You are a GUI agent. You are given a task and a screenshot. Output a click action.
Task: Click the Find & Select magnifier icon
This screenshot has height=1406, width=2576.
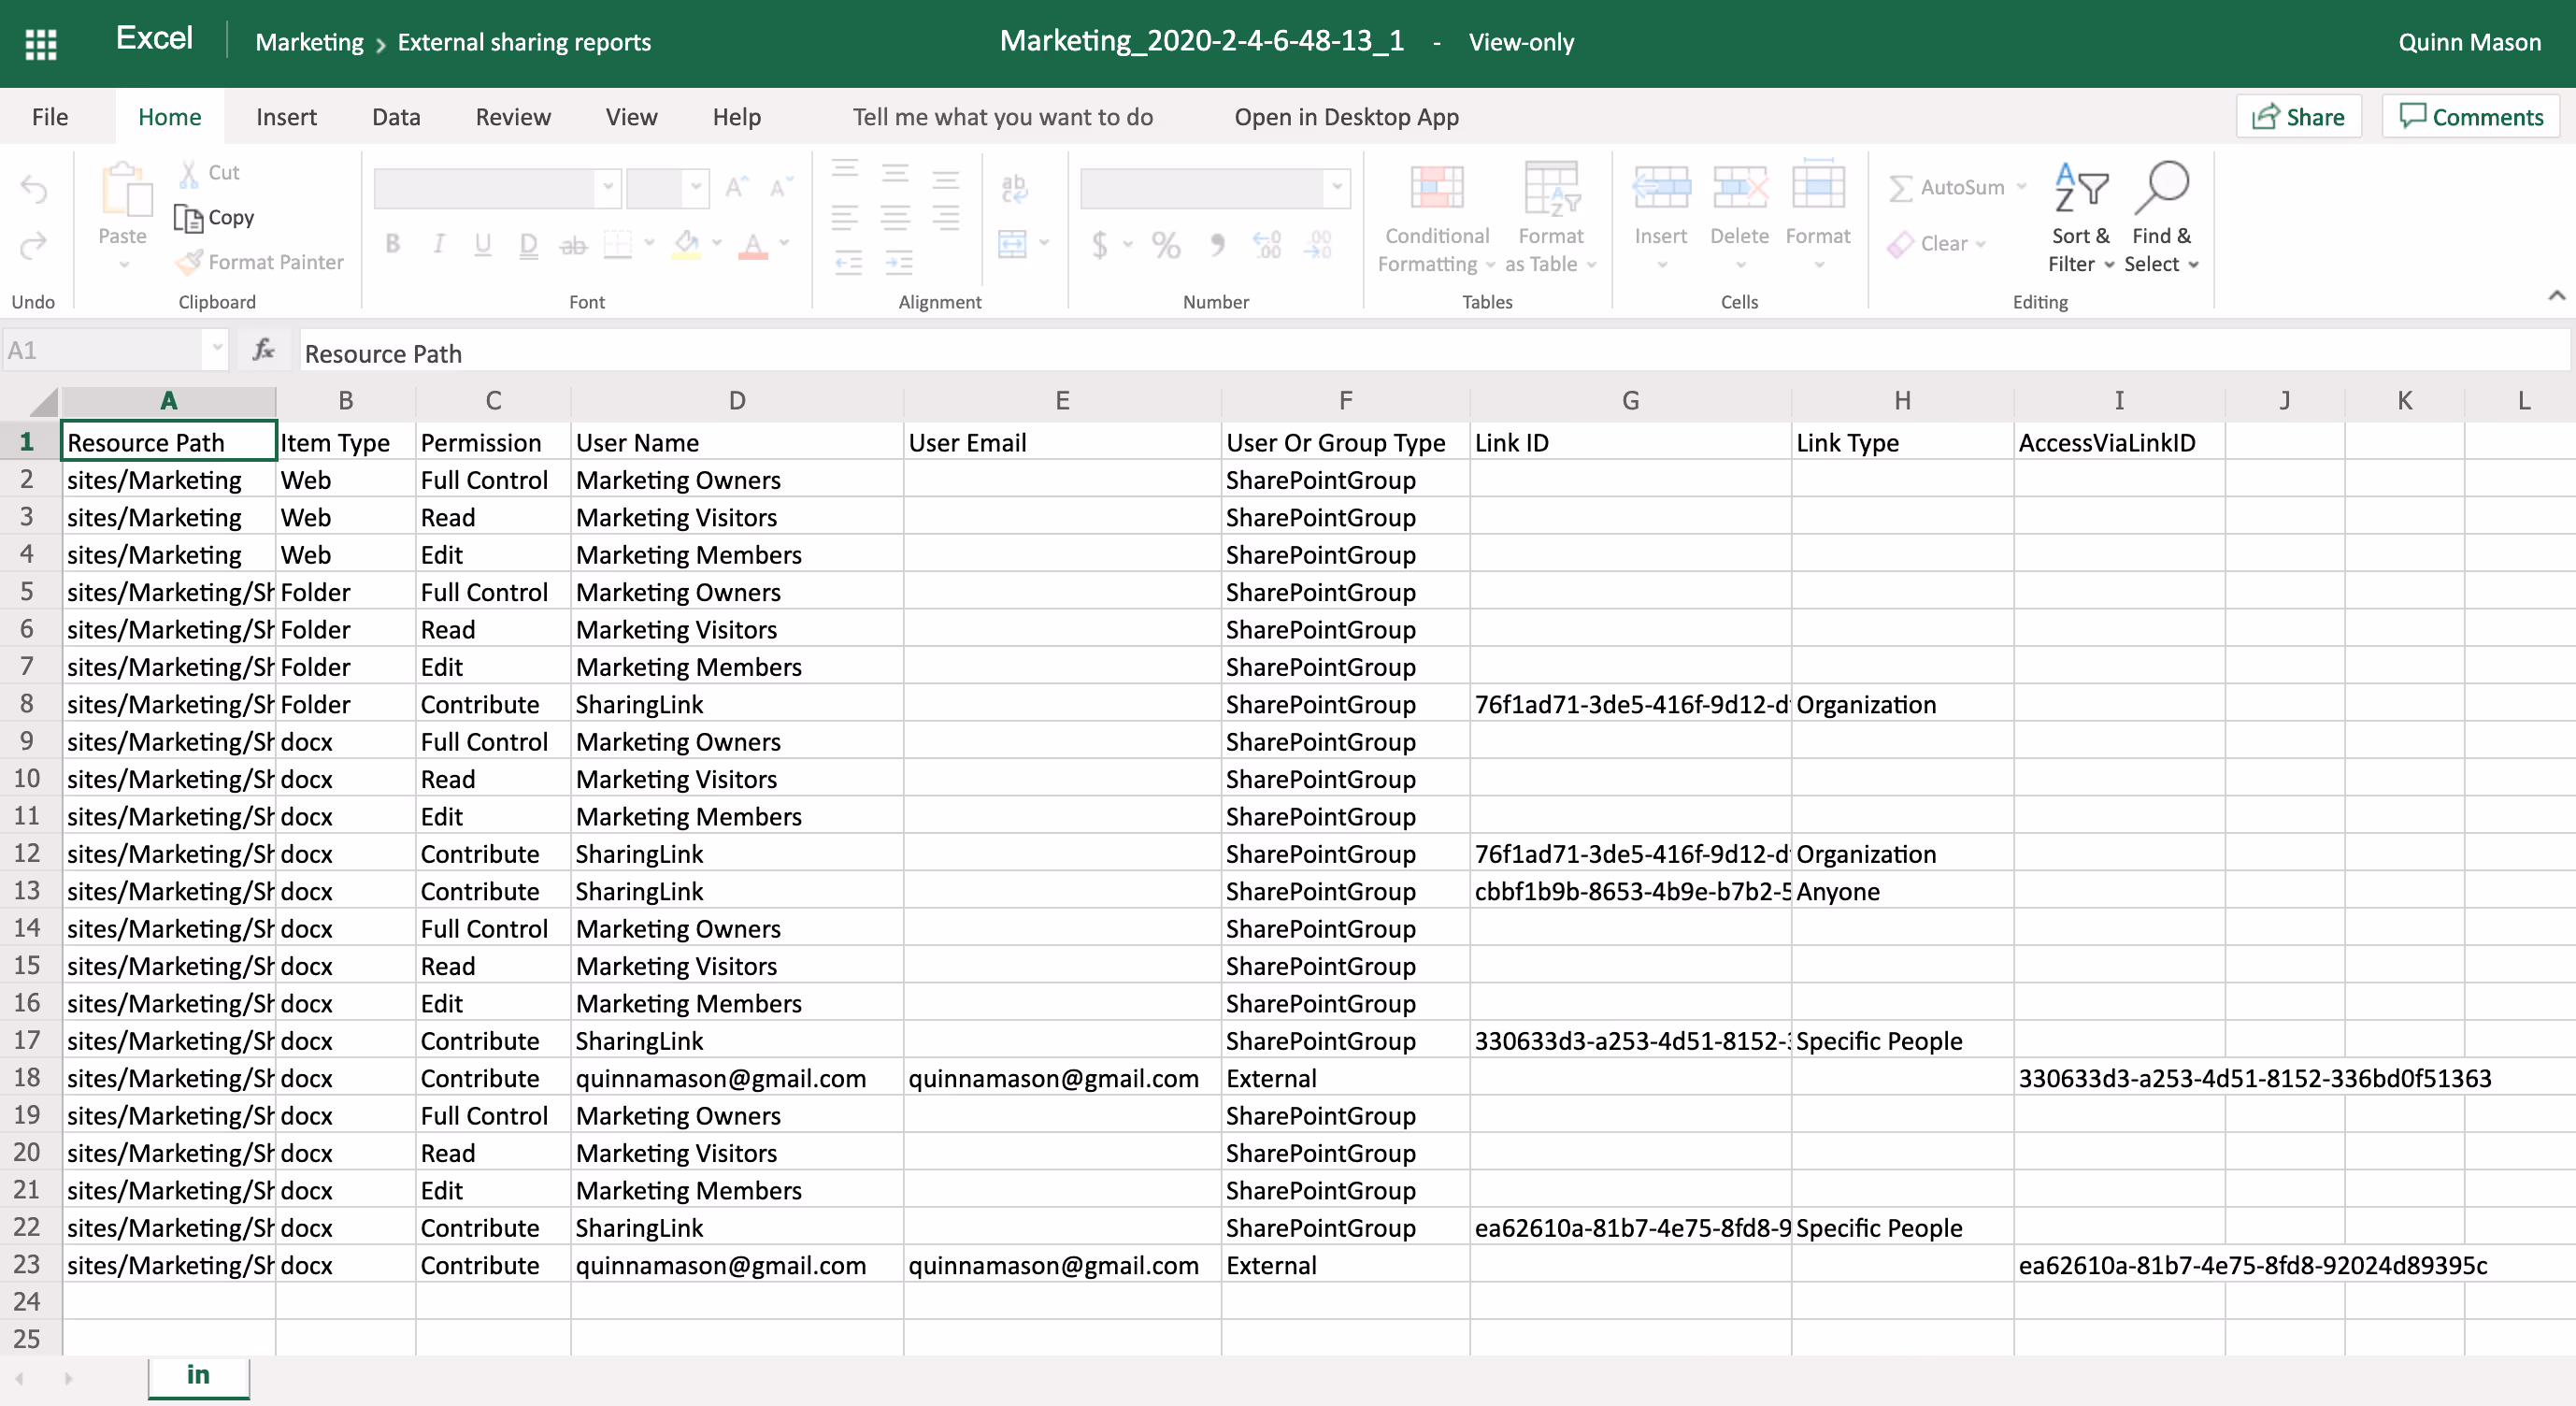pos(2161,188)
